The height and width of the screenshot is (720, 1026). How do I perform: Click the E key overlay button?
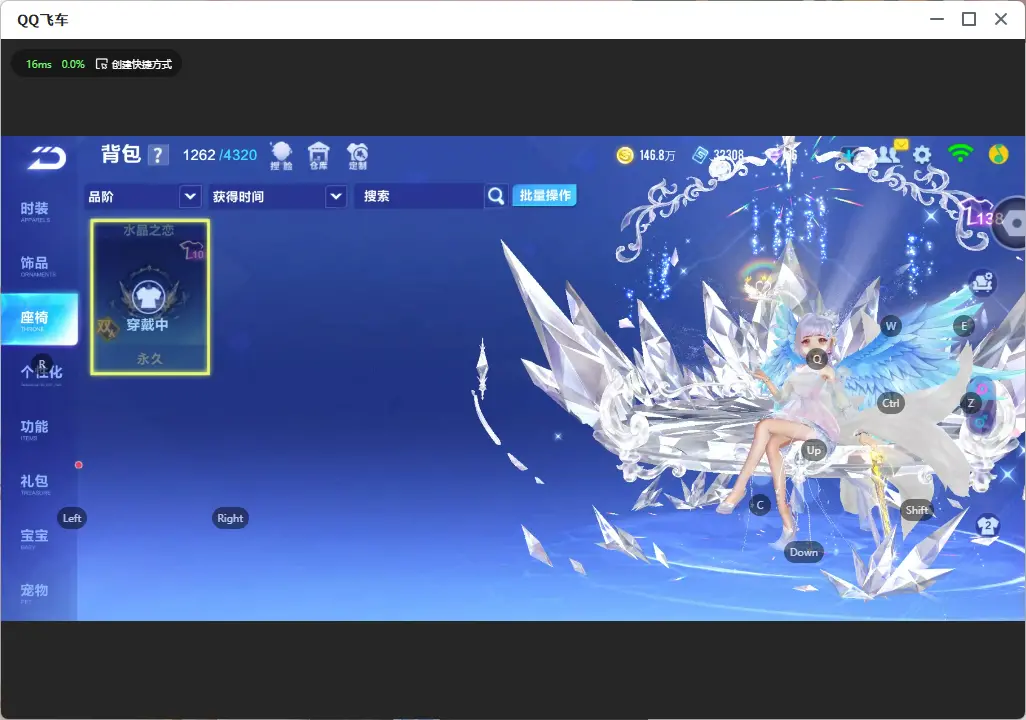coord(963,326)
